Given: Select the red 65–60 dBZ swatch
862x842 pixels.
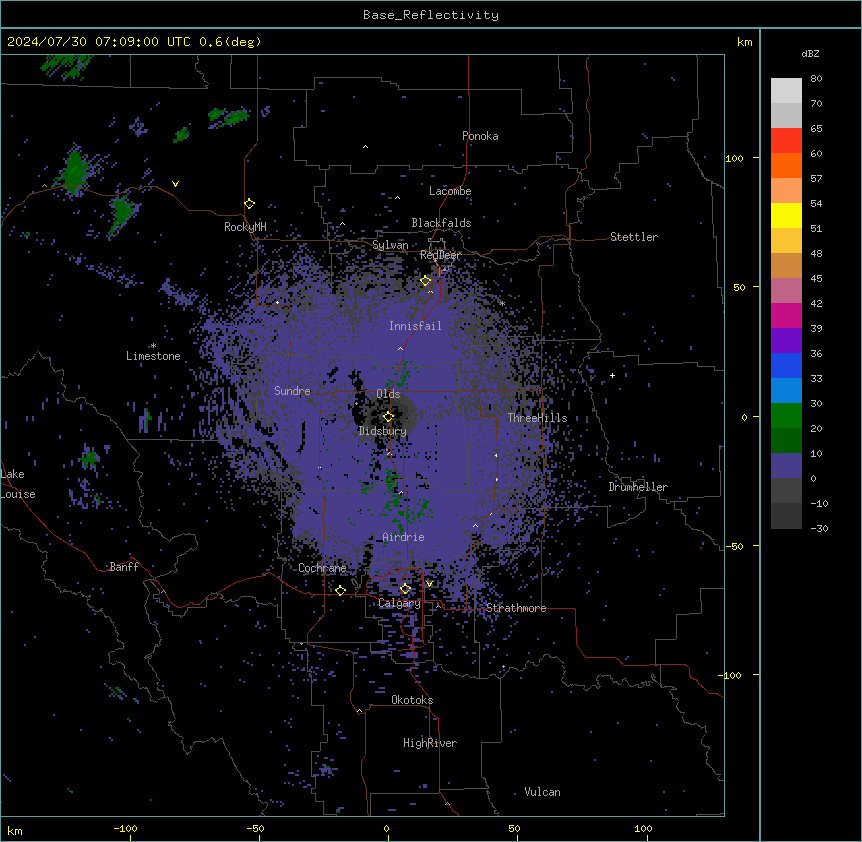Looking at the screenshot, I should pyautogui.click(x=786, y=141).
